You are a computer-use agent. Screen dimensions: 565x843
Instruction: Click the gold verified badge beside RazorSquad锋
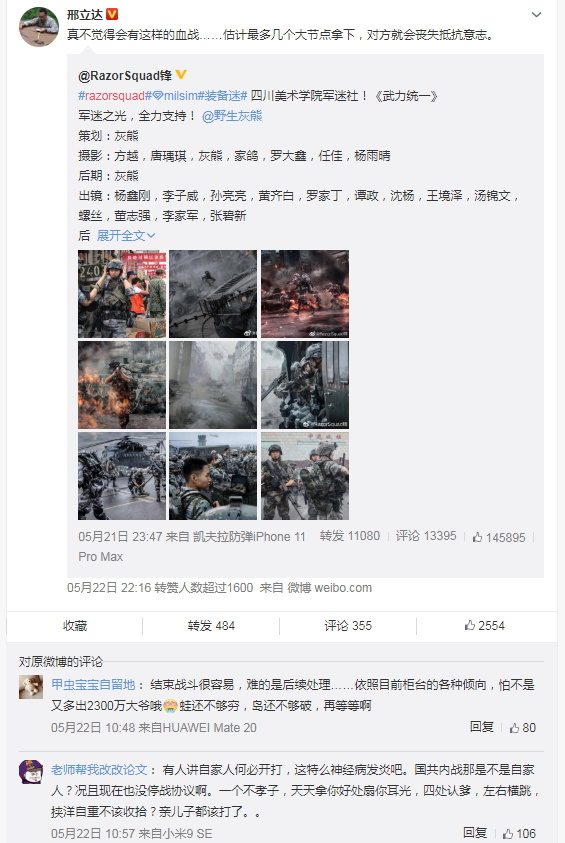pyautogui.click(x=181, y=75)
